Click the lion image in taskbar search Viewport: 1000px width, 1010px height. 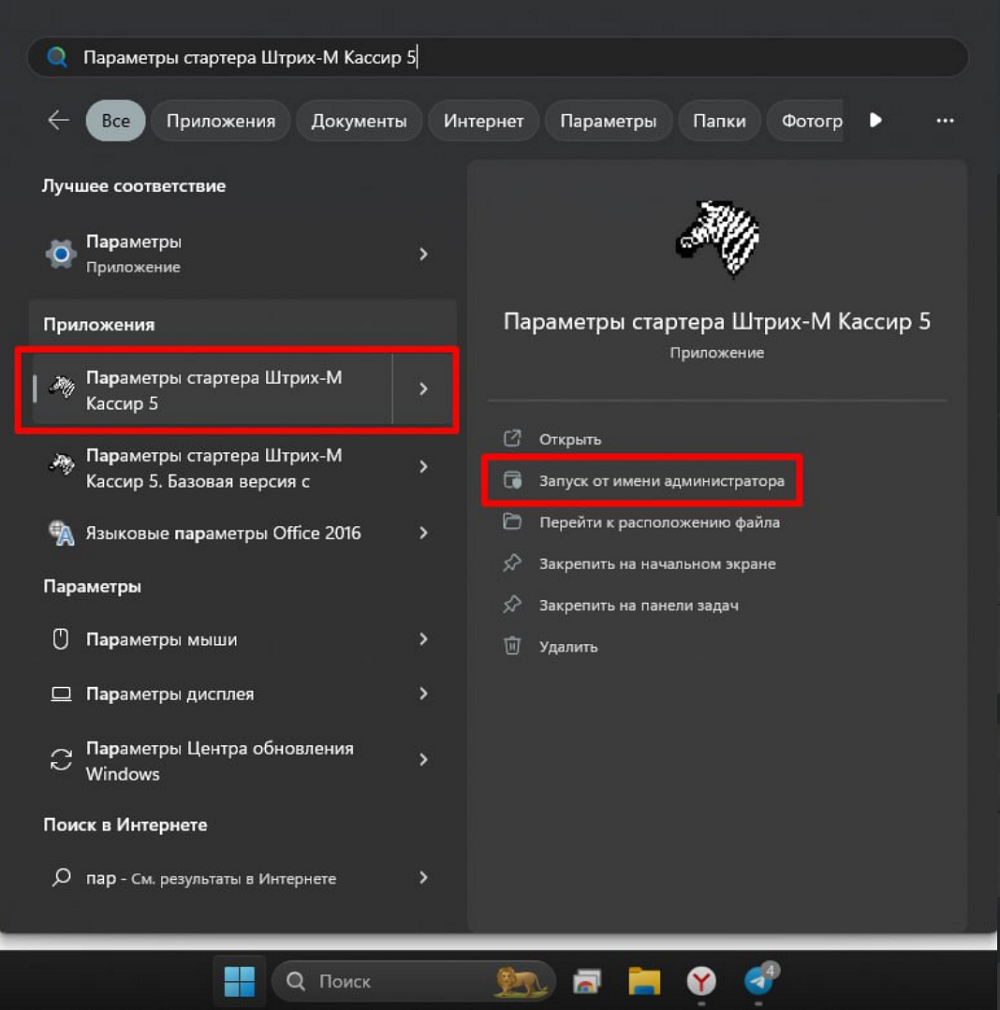pyautogui.click(x=521, y=981)
